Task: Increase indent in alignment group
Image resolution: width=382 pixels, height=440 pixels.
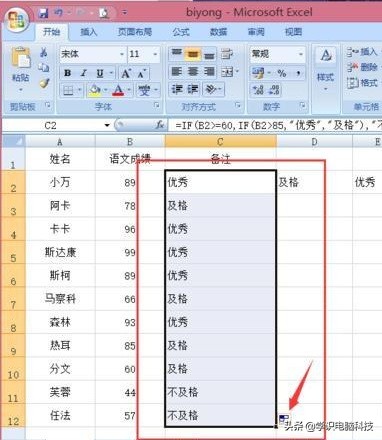Action: (193, 89)
